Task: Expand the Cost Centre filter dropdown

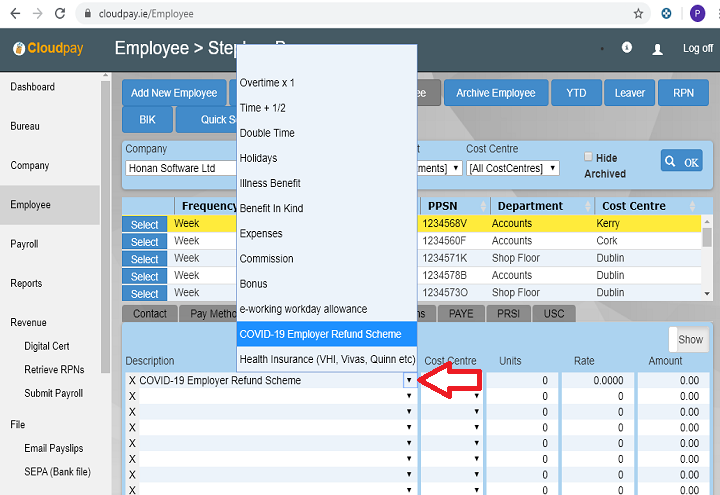Action: click(512, 168)
